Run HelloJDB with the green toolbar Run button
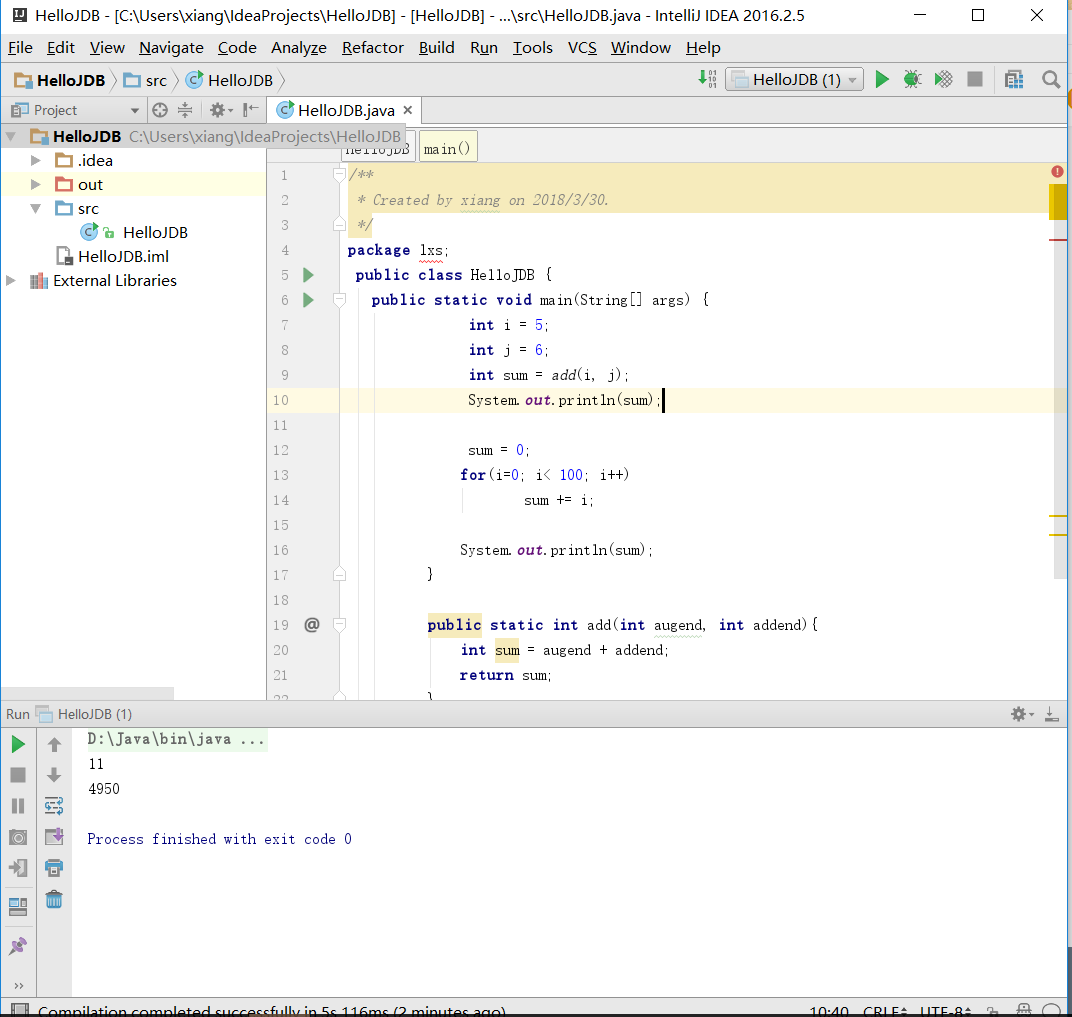Screen dimensions: 1072x1017 882,79
